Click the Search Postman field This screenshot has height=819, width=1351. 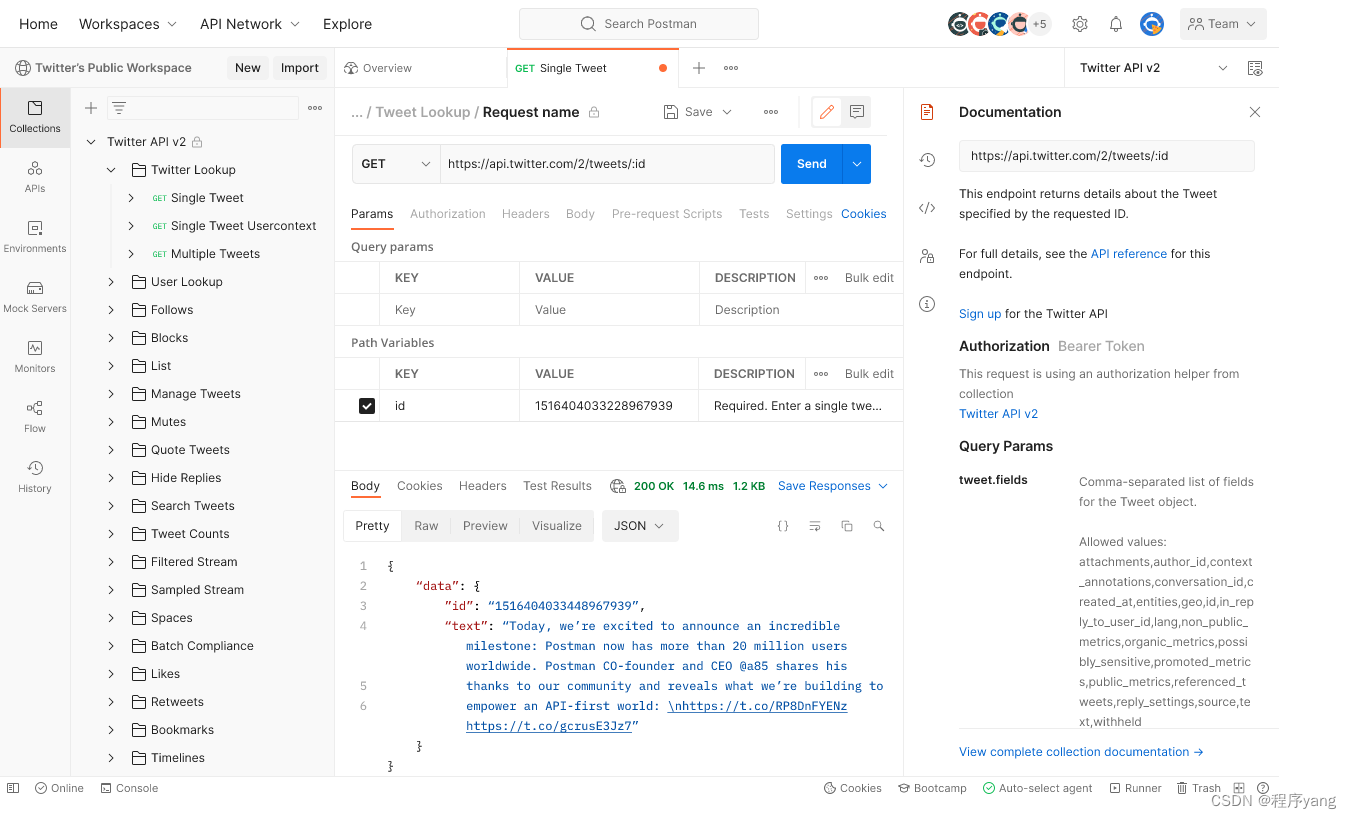click(x=639, y=24)
